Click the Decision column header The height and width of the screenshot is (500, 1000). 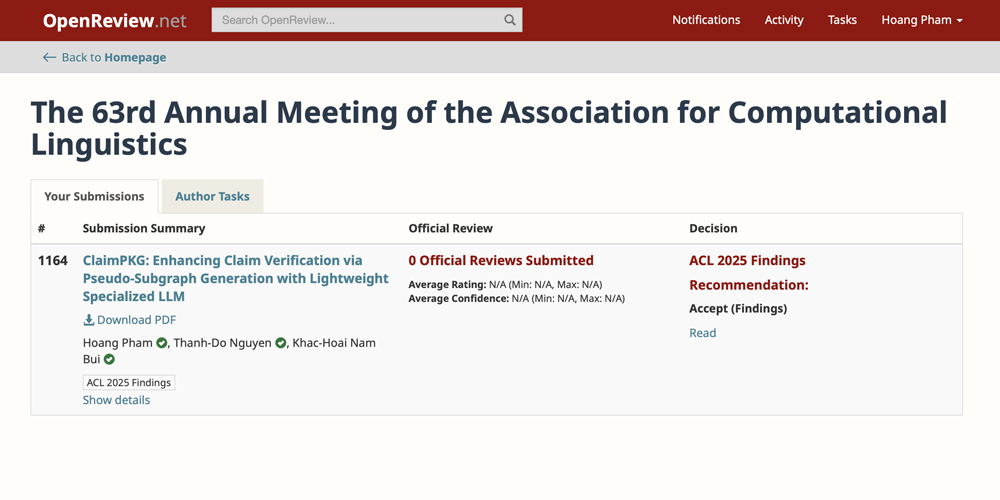click(x=713, y=228)
